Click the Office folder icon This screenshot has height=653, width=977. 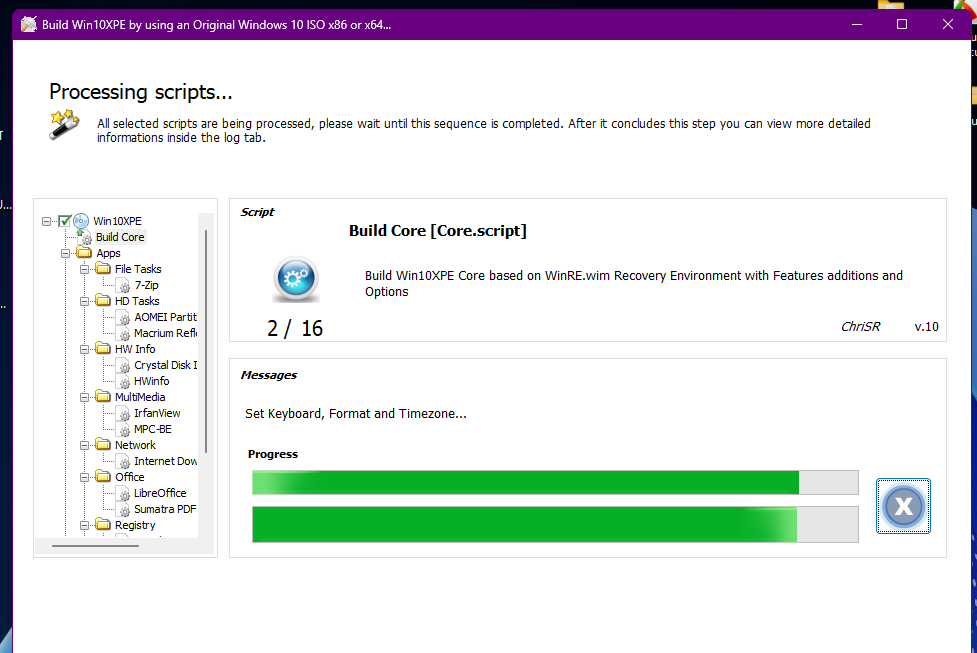coord(103,477)
